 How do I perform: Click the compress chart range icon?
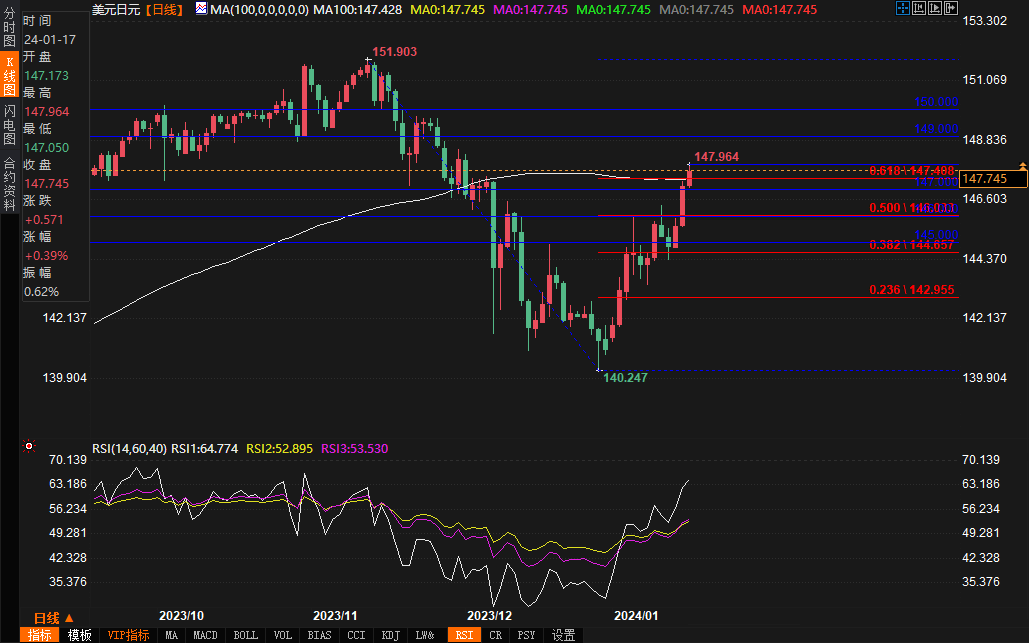(x=919, y=8)
